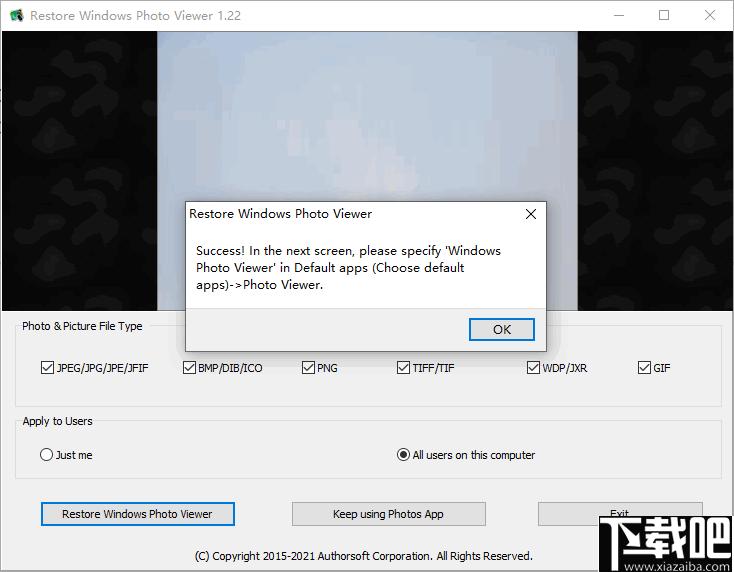Click the success message text in dialog
The height and width of the screenshot is (572, 734).
click(348, 268)
